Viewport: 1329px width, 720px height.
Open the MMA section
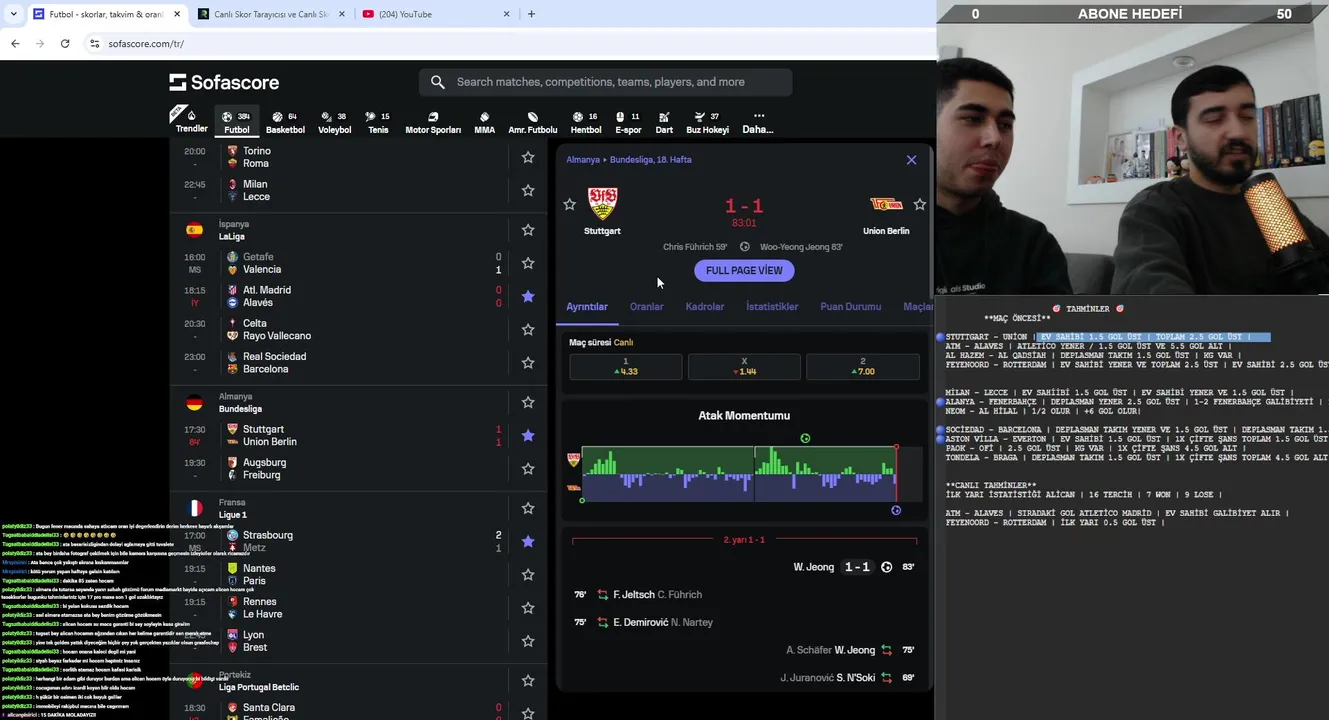point(484,122)
